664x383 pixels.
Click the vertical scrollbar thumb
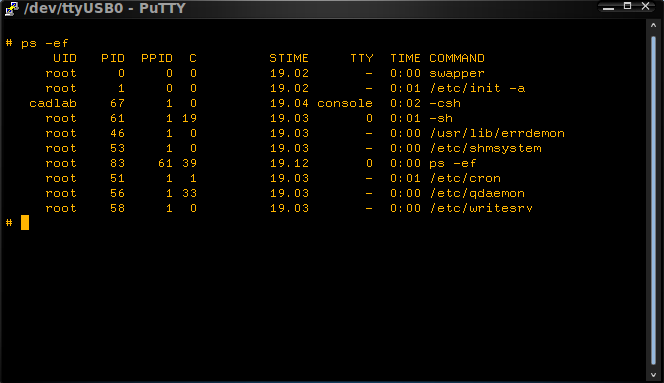pos(653,200)
